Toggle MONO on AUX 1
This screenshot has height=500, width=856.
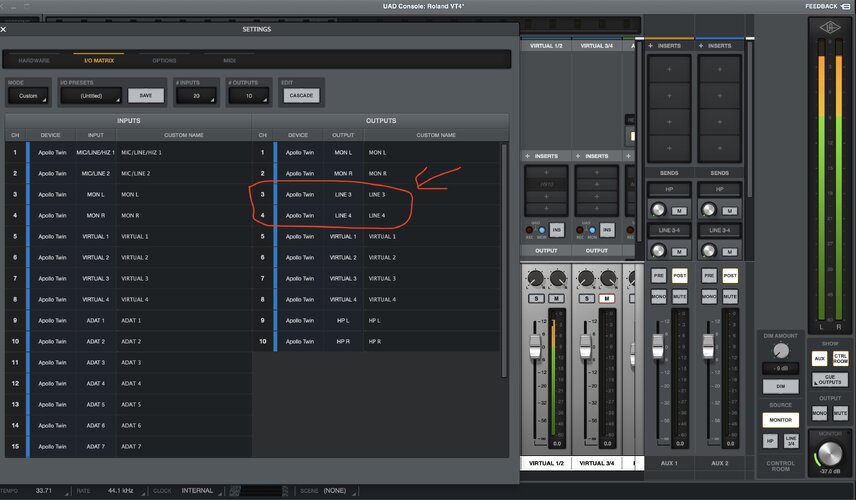(658, 296)
